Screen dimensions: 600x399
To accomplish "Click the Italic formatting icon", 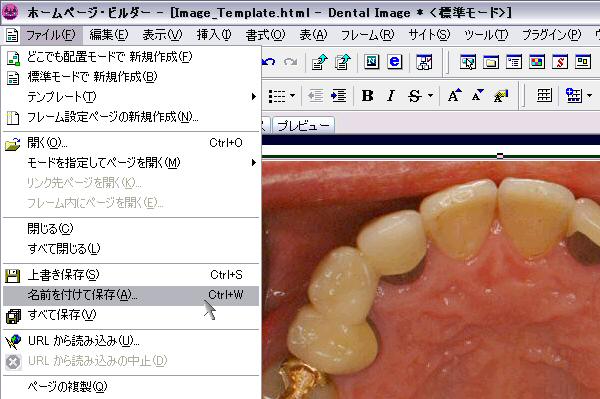I will (391, 96).
